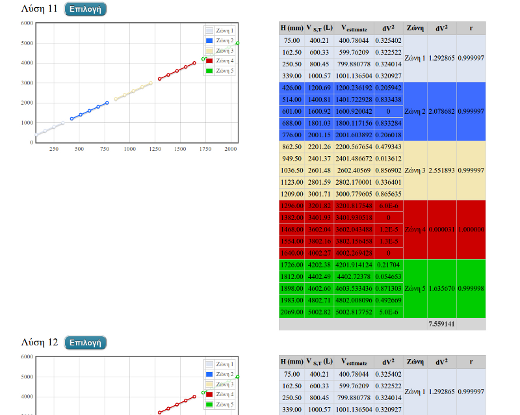The height and width of the screenshot is (415, 520).
Task: Click the 2.551893 zone dV² cell
Action: click(442, 170)
